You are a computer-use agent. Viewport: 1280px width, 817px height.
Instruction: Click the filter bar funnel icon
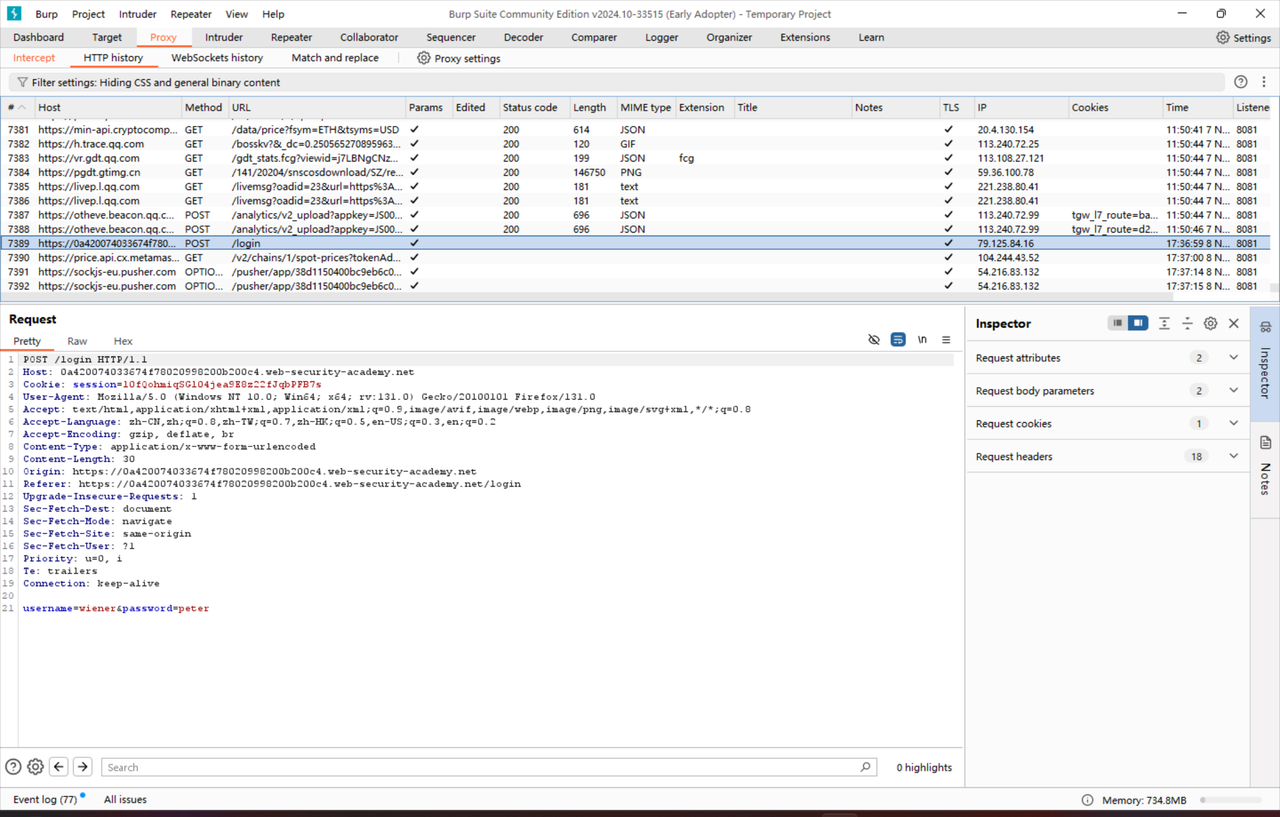pyautogui.click(x=20, y=81)
